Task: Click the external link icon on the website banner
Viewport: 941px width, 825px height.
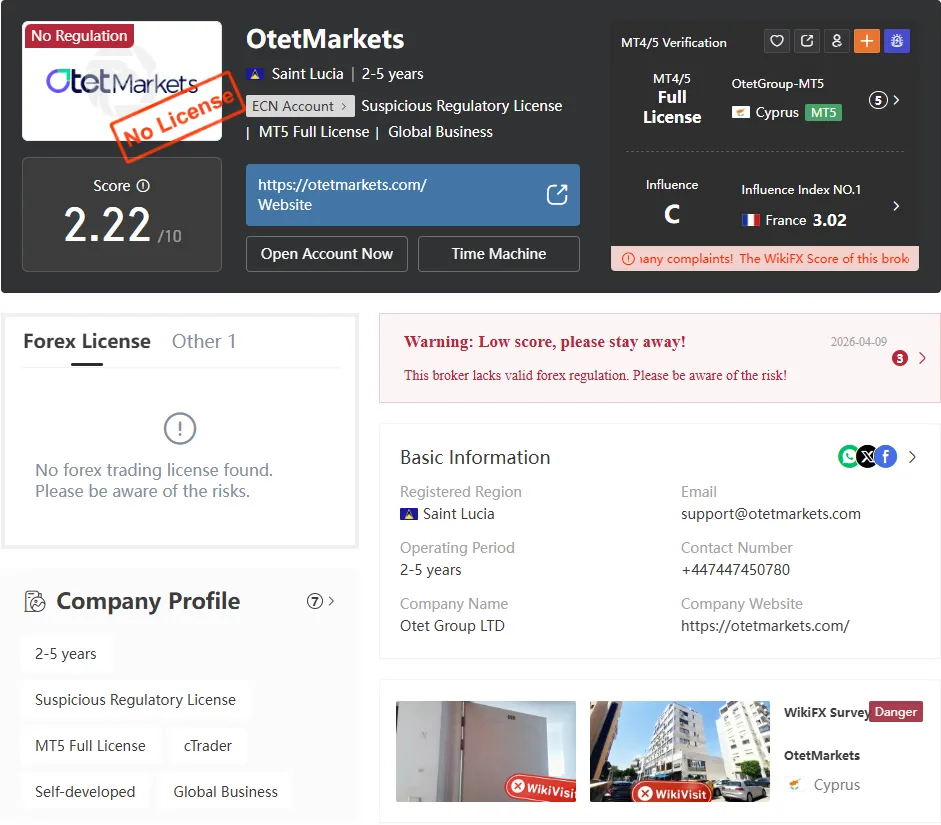Action: coord(557,194)
